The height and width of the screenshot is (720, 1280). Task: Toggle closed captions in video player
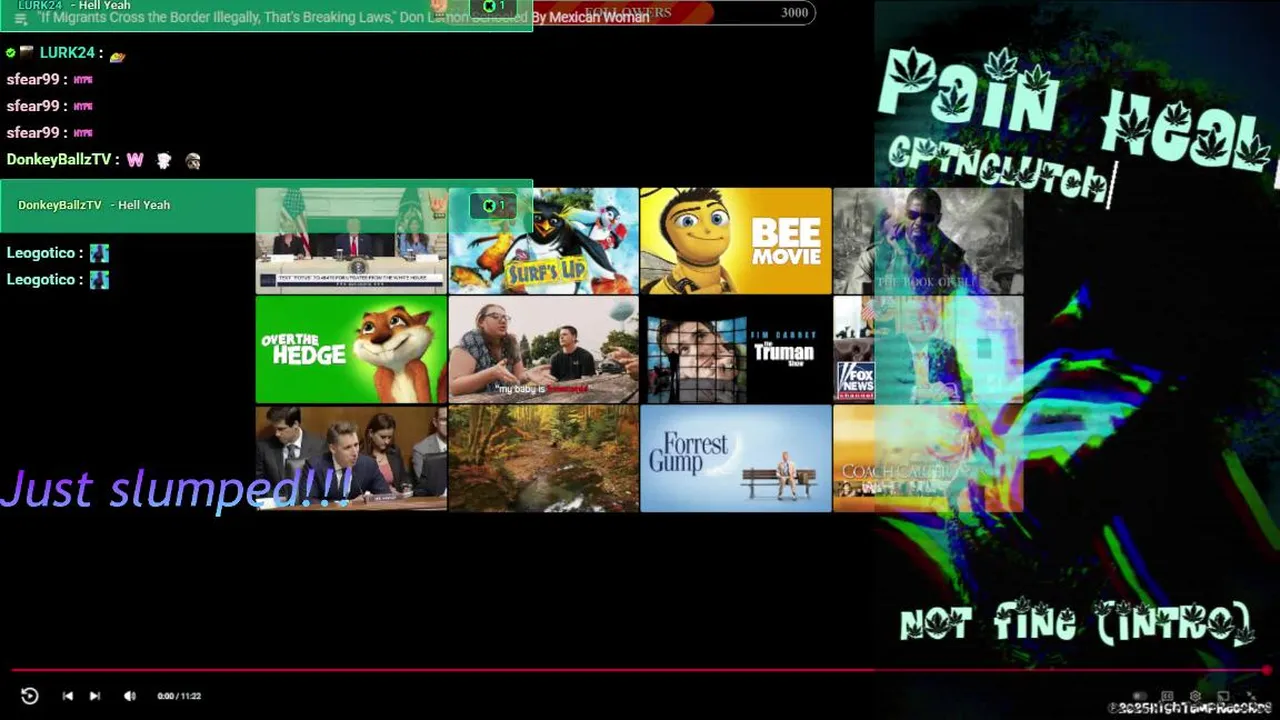pyautogui.click(x=1167, y=696)
